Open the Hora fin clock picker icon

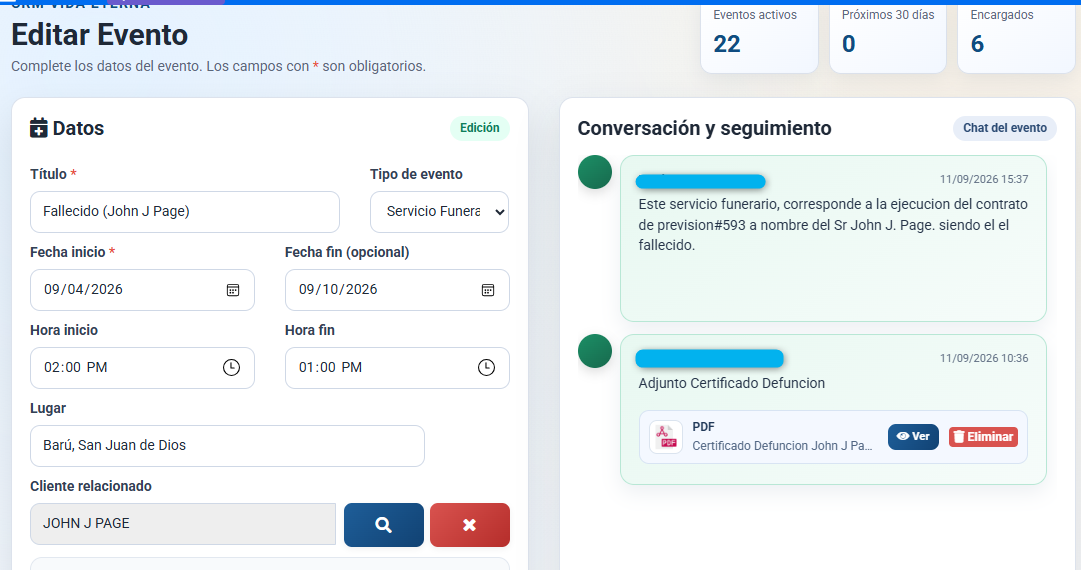(x=486, y=367)
